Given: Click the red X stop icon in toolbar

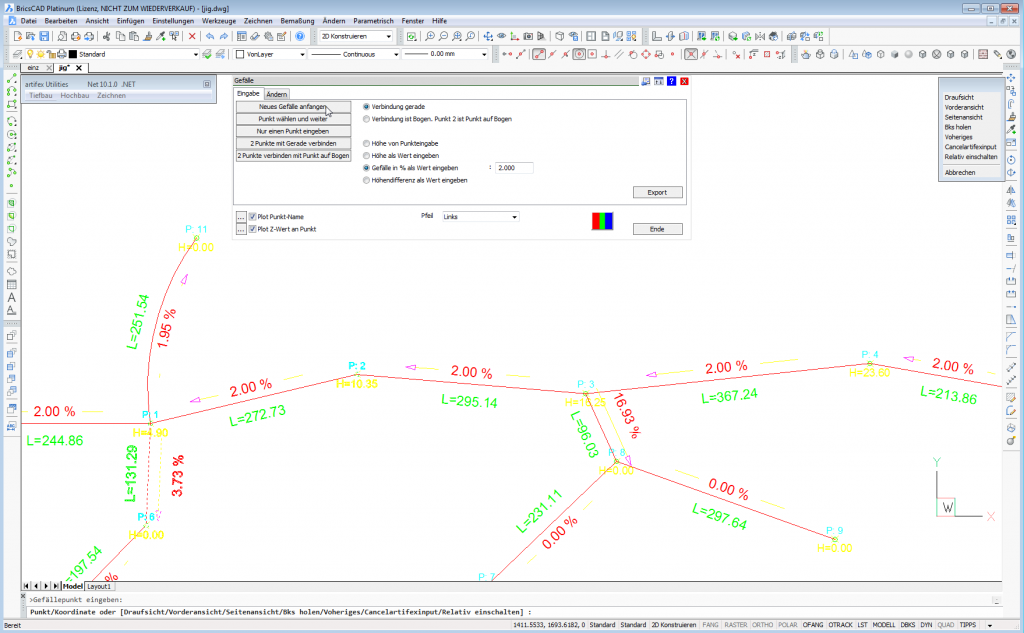Looking at the screenshot, I should 192,36.
